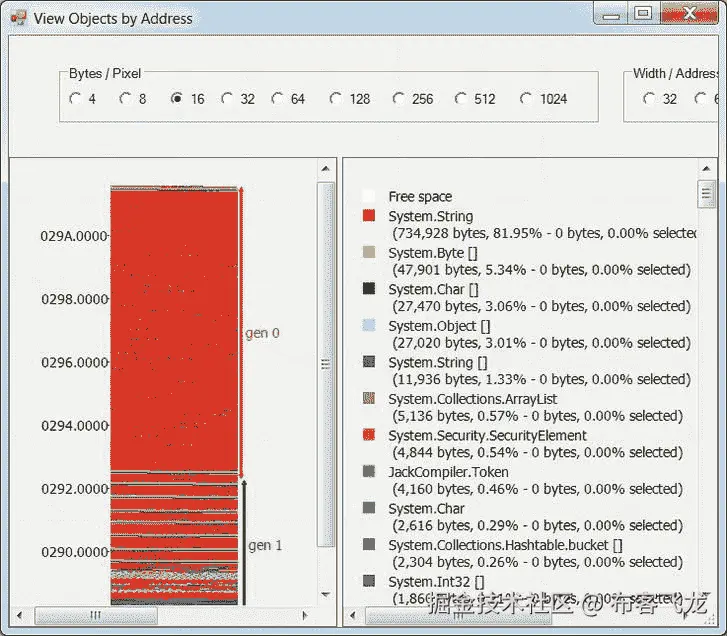The width and height of the screenshot is (727, 636).
Task: Click the 029A.0000 address label
Action: tap(74, 236)
